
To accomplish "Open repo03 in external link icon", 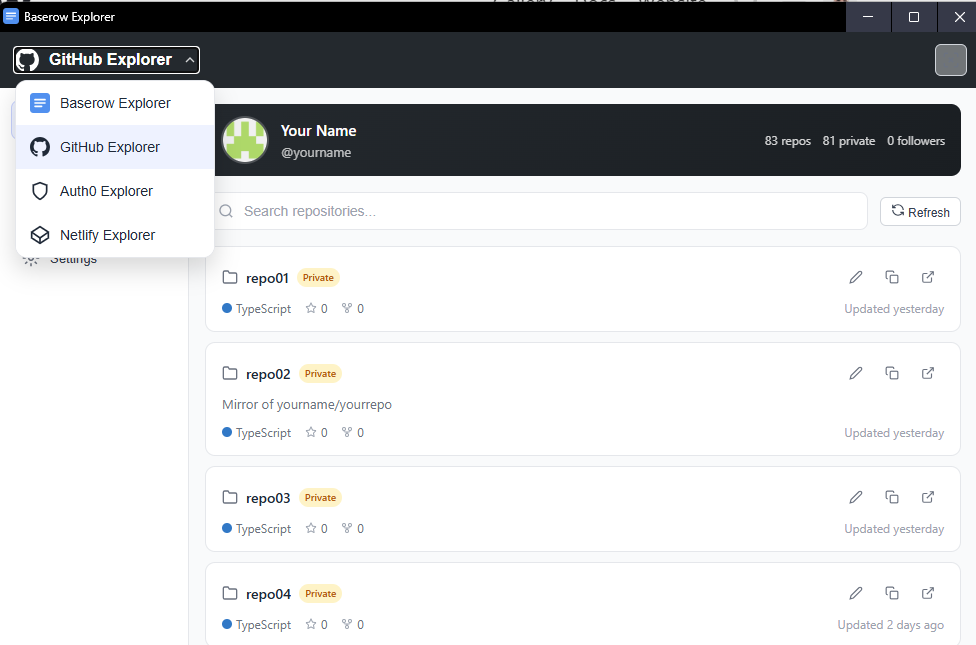I will [928, 497].
